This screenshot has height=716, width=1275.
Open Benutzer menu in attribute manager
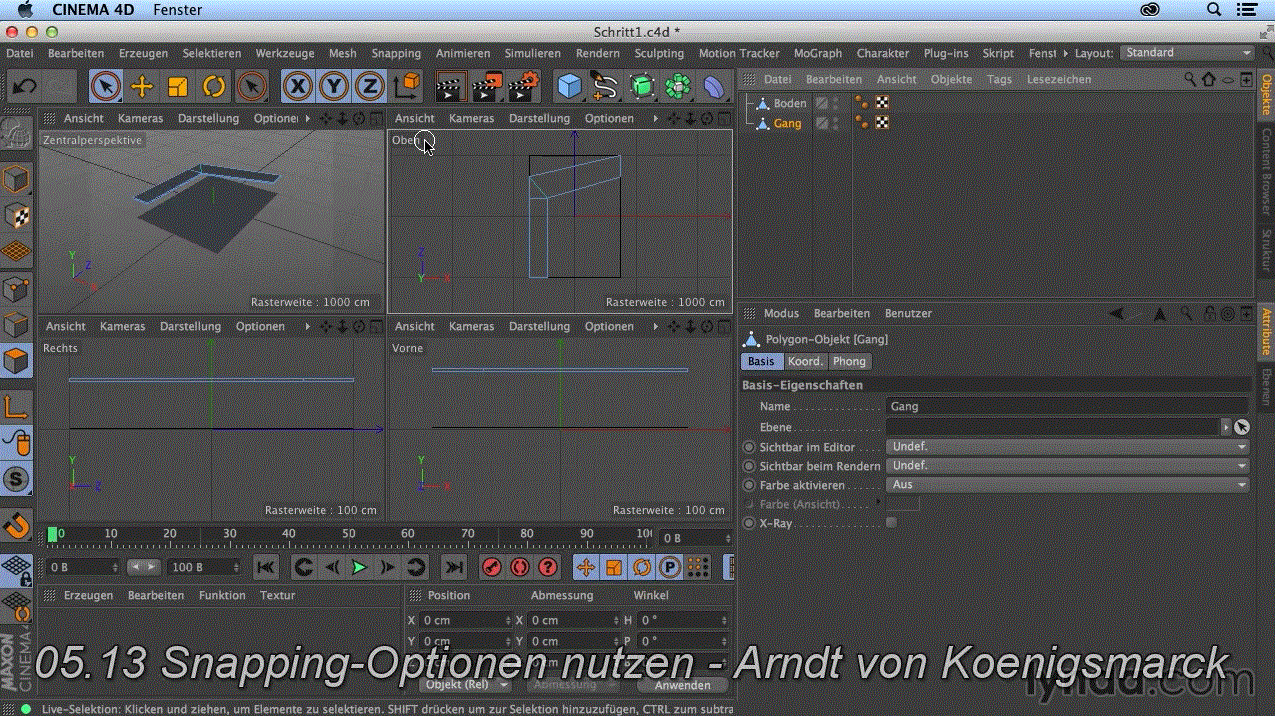(x=908, y=313)
